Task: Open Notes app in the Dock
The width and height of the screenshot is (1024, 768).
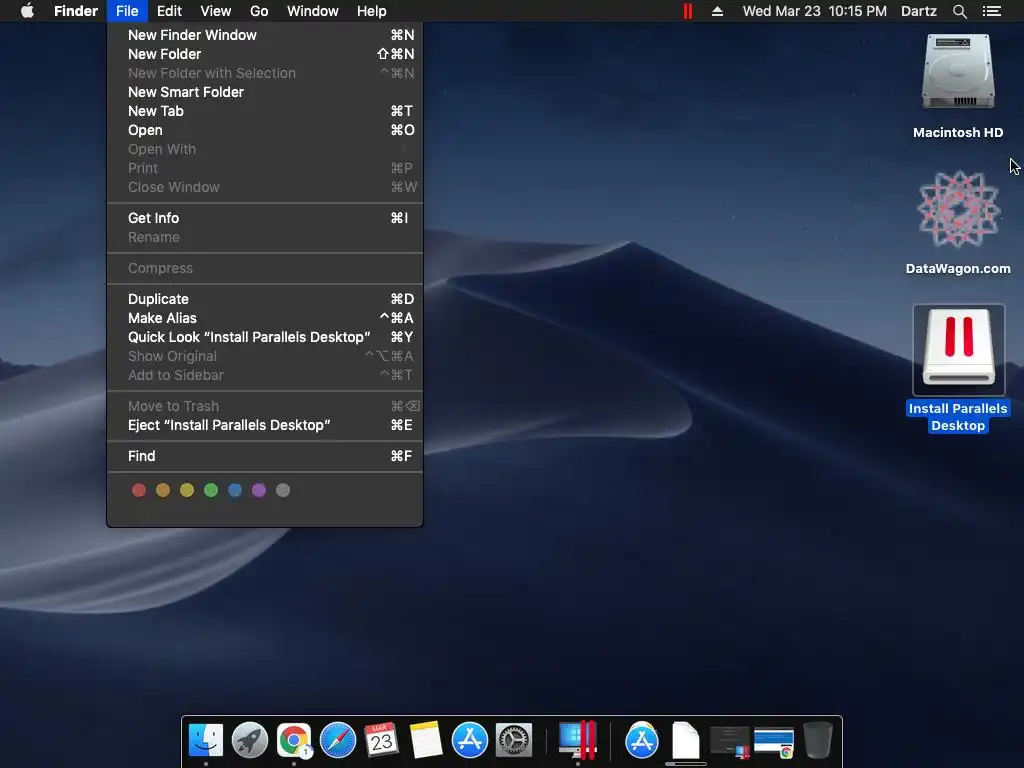Action: click(x=426, y=741)
